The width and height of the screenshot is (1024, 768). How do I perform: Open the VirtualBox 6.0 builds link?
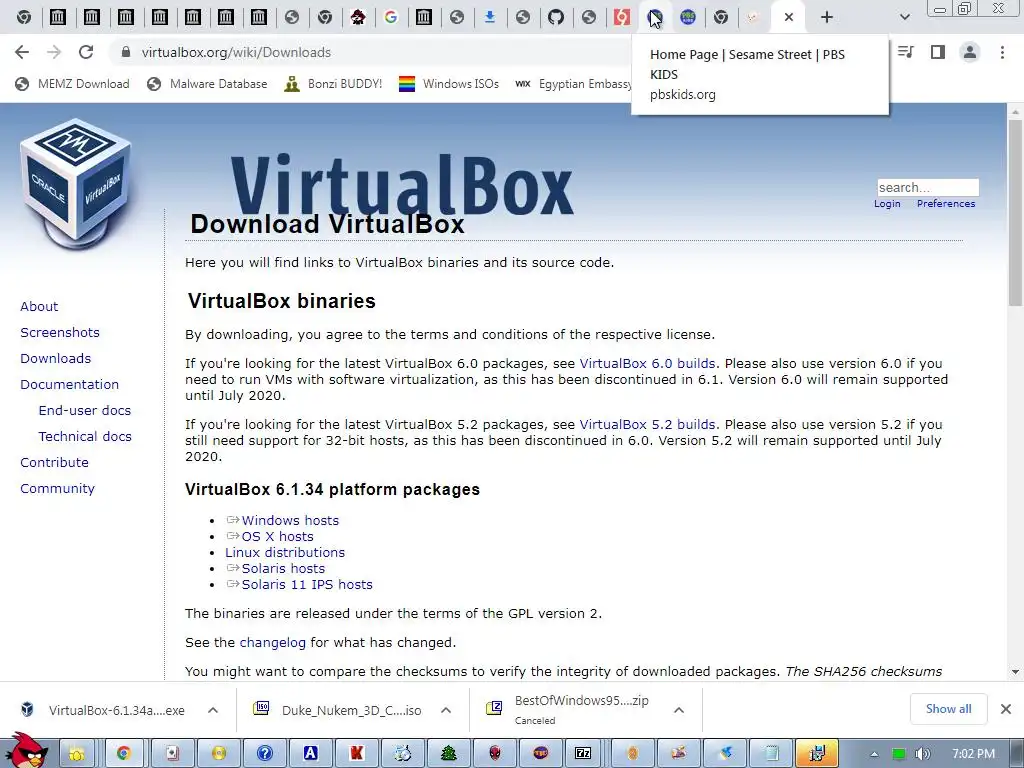pos(647,364)
